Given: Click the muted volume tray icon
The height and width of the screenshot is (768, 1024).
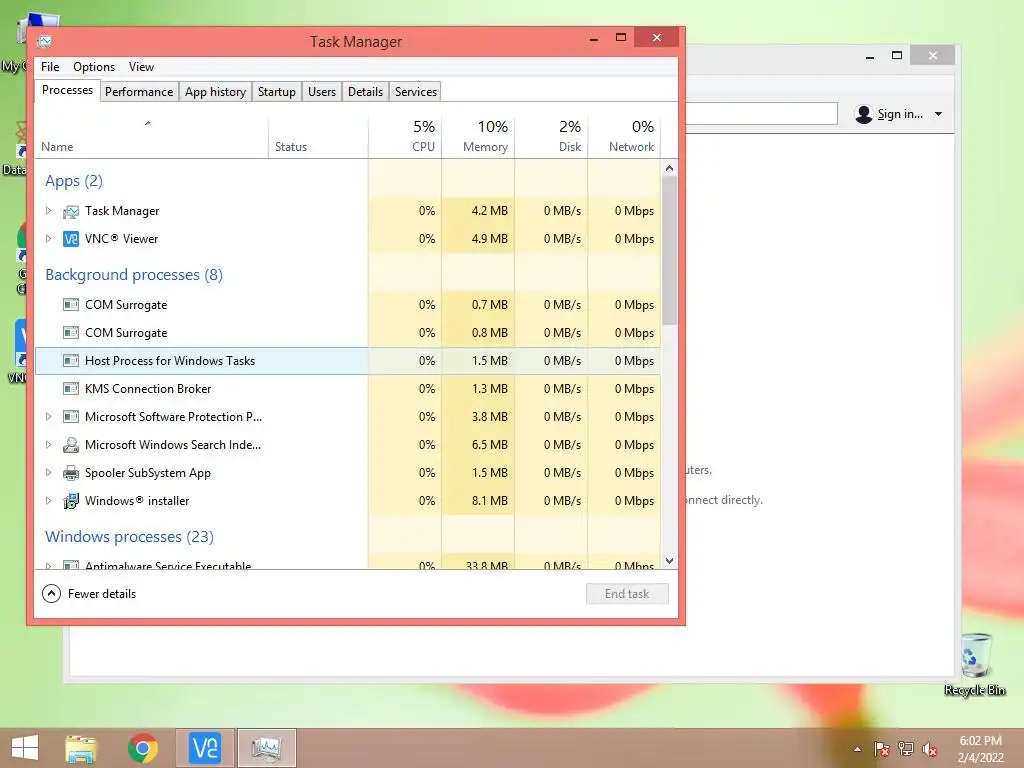Looking at the screenshot, I should [x=930, y=749].
